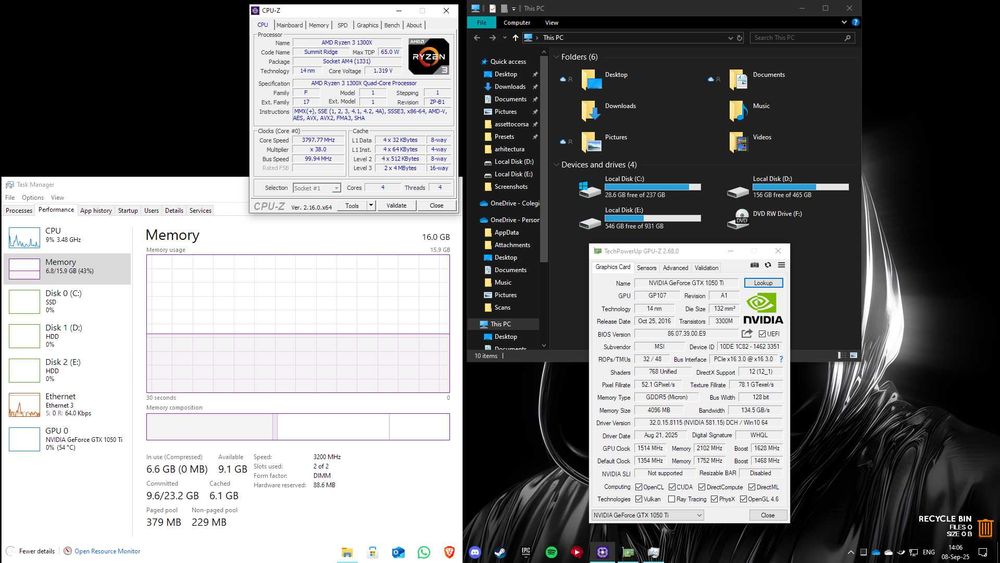Toggle the UEFI checkbox in GPU-Z

762,333
